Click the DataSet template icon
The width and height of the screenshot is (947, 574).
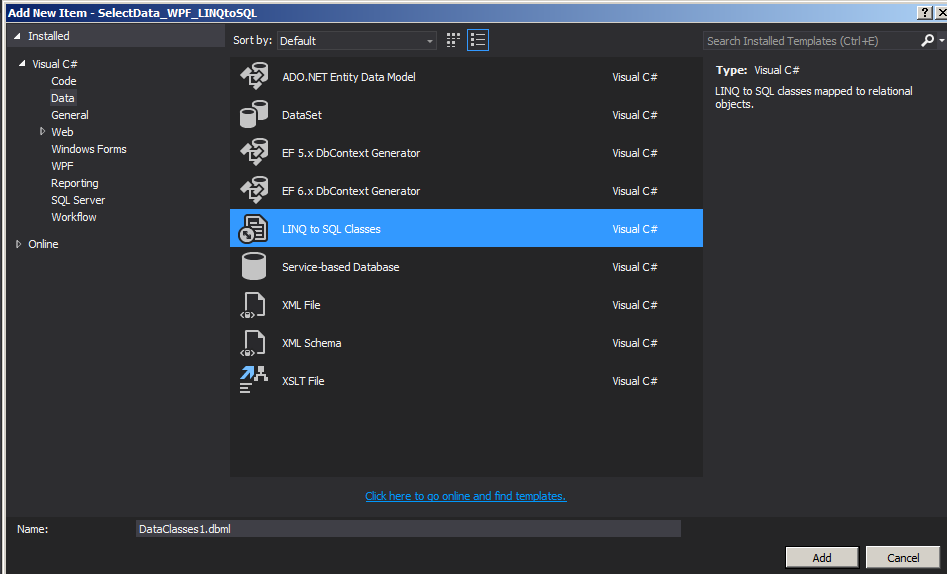coord(254,115)
